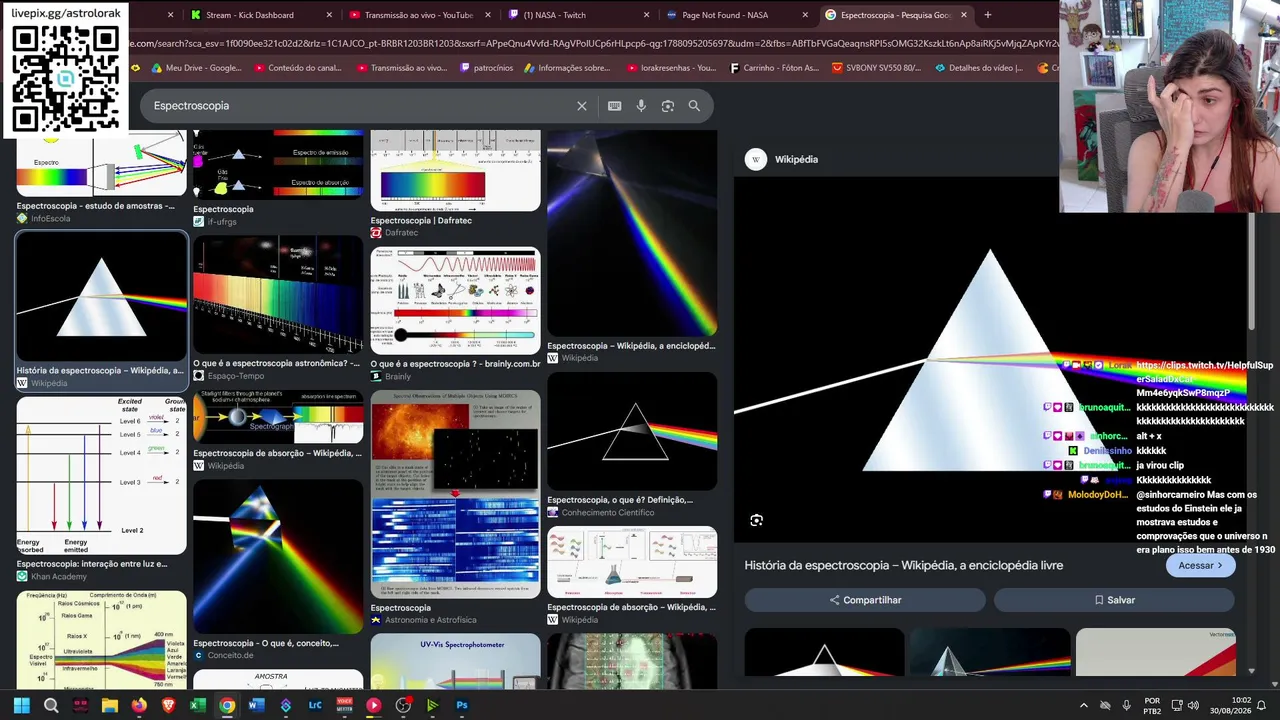Click the network tray icon

click(1177, 705)
